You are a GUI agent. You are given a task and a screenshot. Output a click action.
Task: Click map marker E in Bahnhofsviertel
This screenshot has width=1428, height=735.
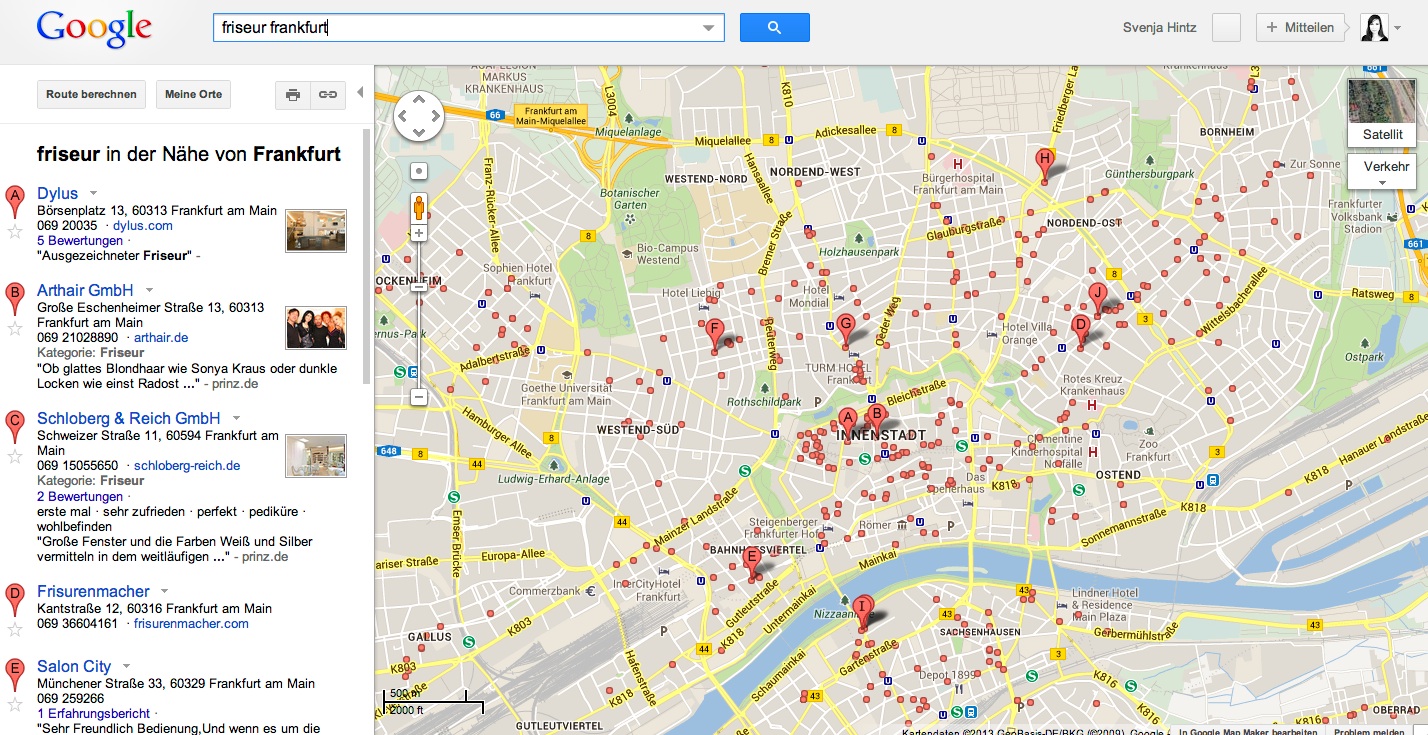(x=752, y=562)
